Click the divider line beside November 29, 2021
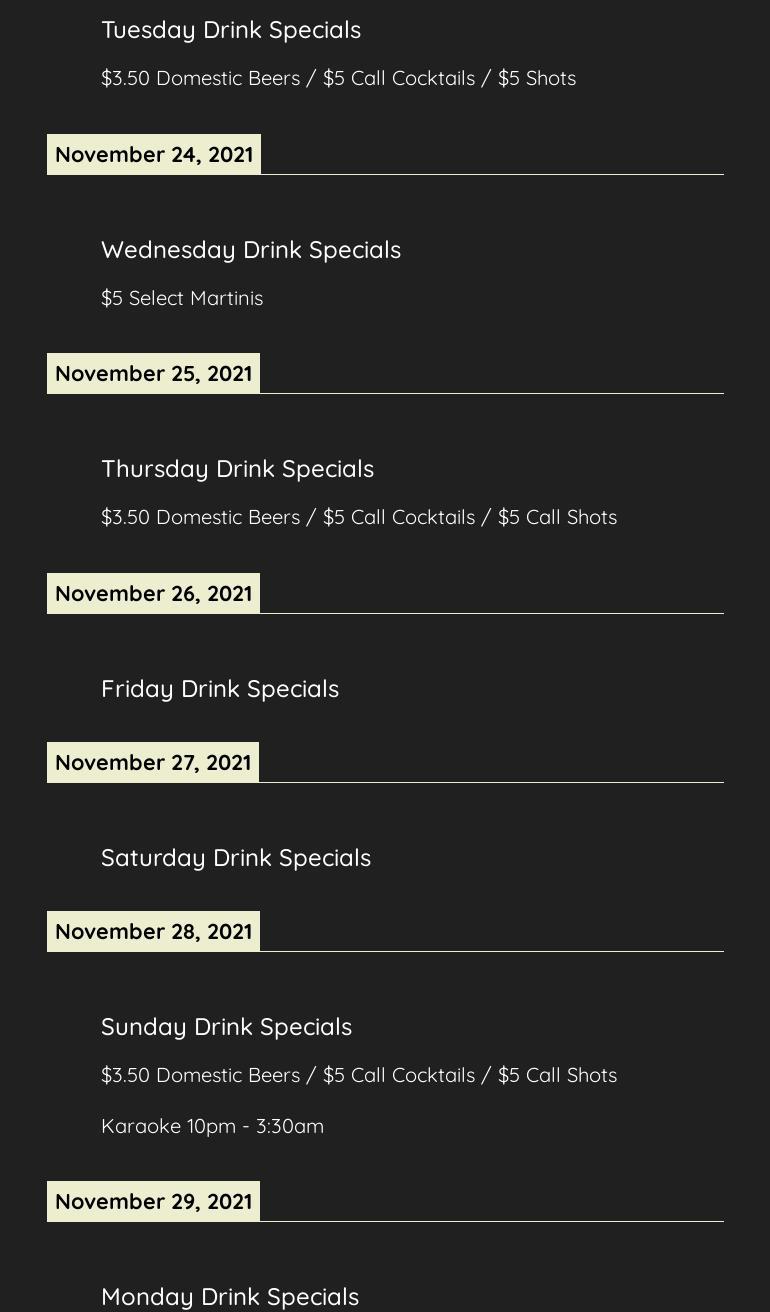The image size is (770, 1312). [492, 1221]
